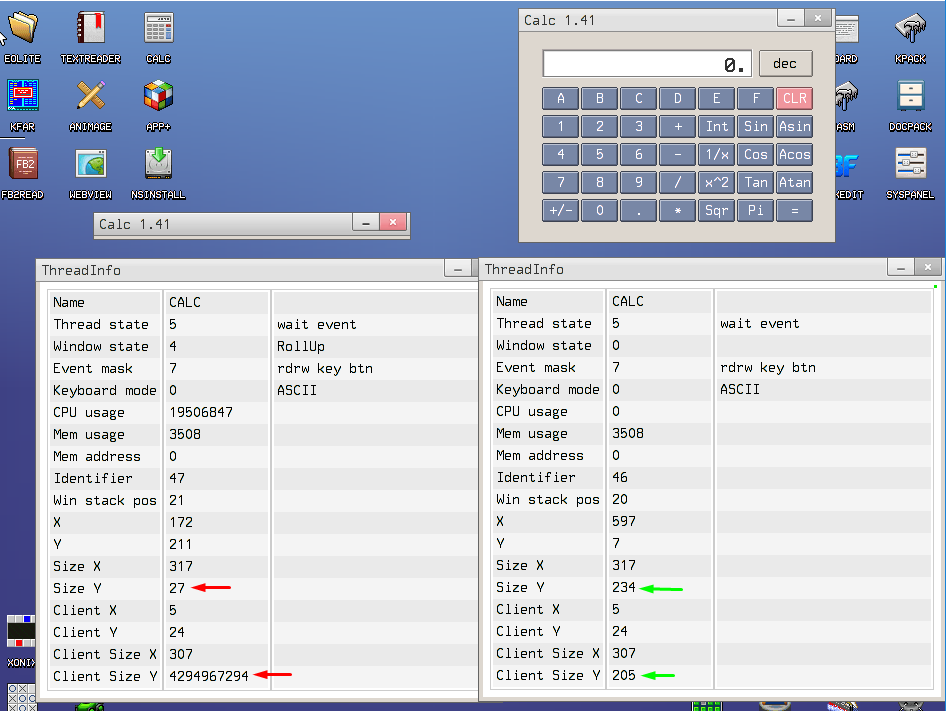Viewport: 946px width, 711px height.
Task: Toggle the dec number base button
Action: pos(785,64)
